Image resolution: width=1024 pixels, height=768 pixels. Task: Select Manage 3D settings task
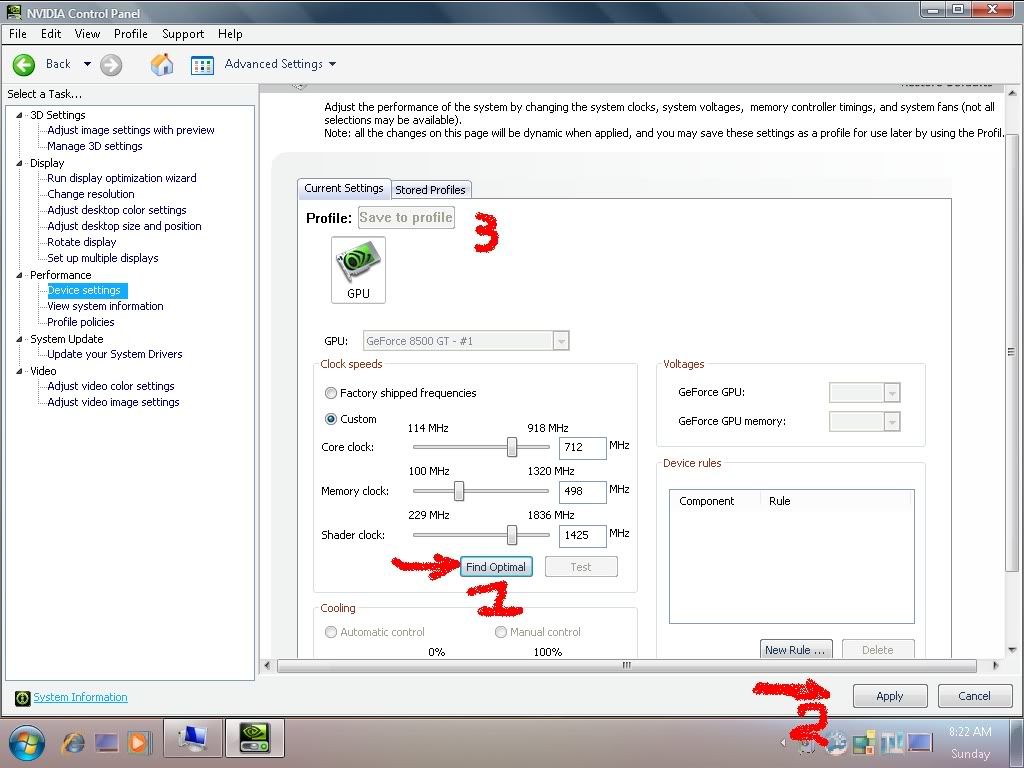coord(95,146)
